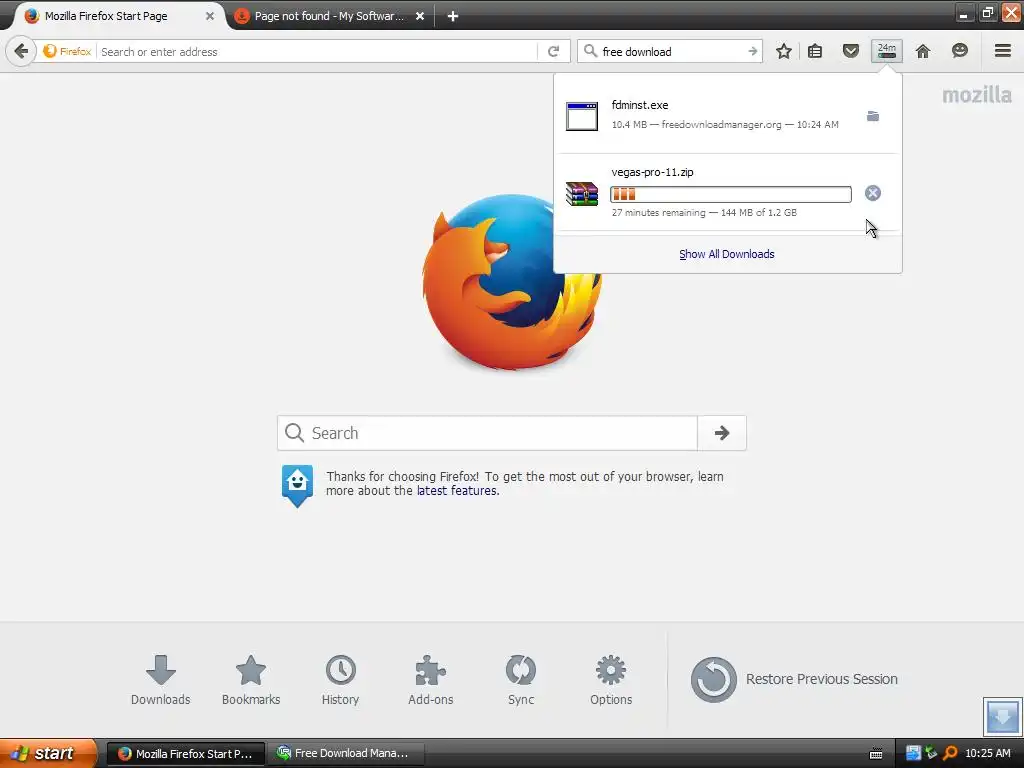Click the vegas-pro-11.zip file name
The height and width of the screenshot is (768, 1024).
click(x=652, y=172)
